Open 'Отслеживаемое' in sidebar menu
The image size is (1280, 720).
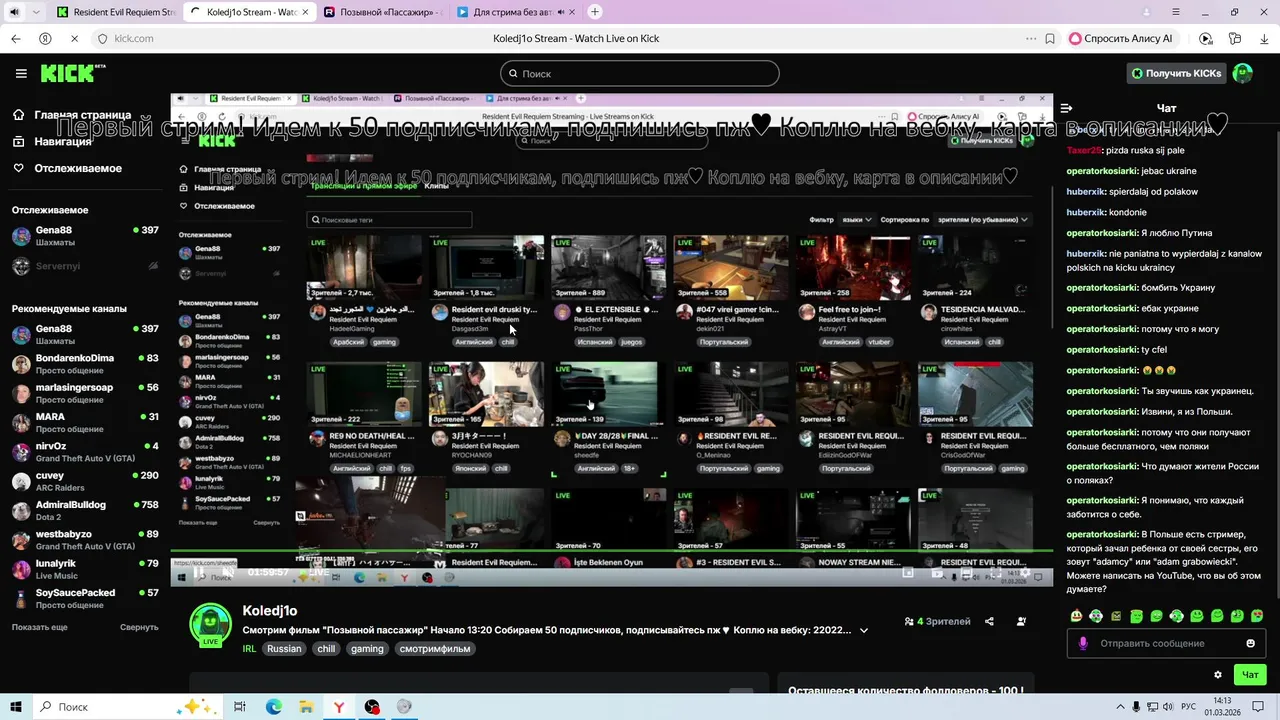tap(78, 168)
